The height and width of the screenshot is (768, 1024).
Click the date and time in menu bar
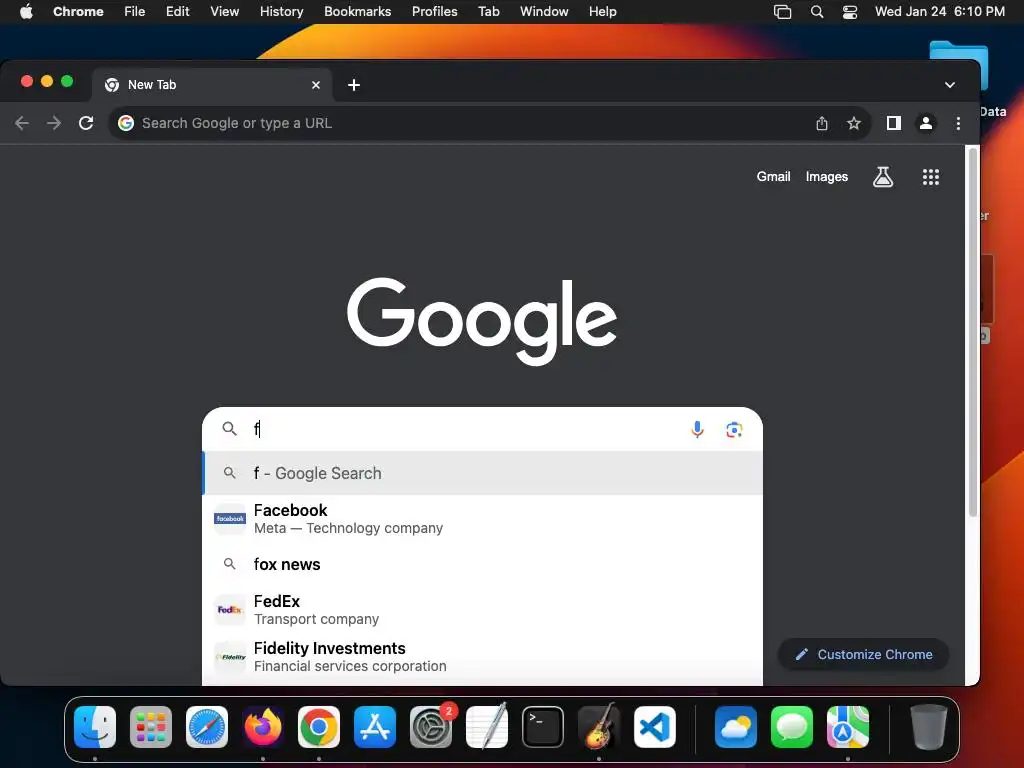tap(940, 12)
